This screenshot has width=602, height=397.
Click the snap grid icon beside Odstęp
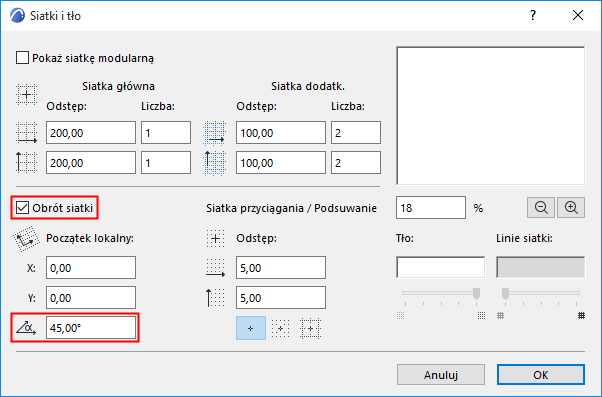(215, 238)
